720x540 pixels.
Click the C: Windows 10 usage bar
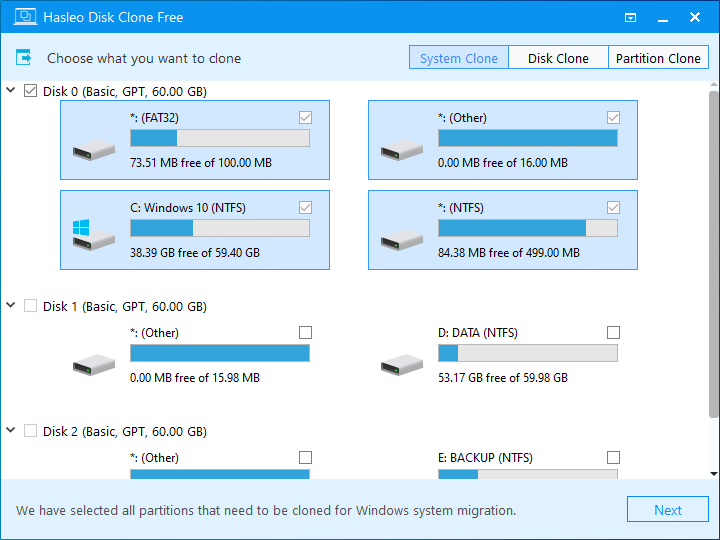(220, 228)
